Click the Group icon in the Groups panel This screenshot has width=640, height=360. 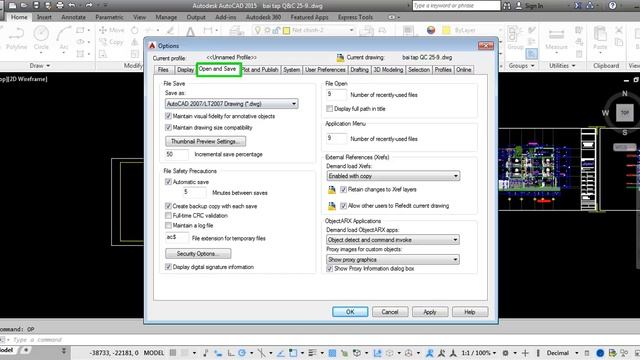(x=515, y=38)
